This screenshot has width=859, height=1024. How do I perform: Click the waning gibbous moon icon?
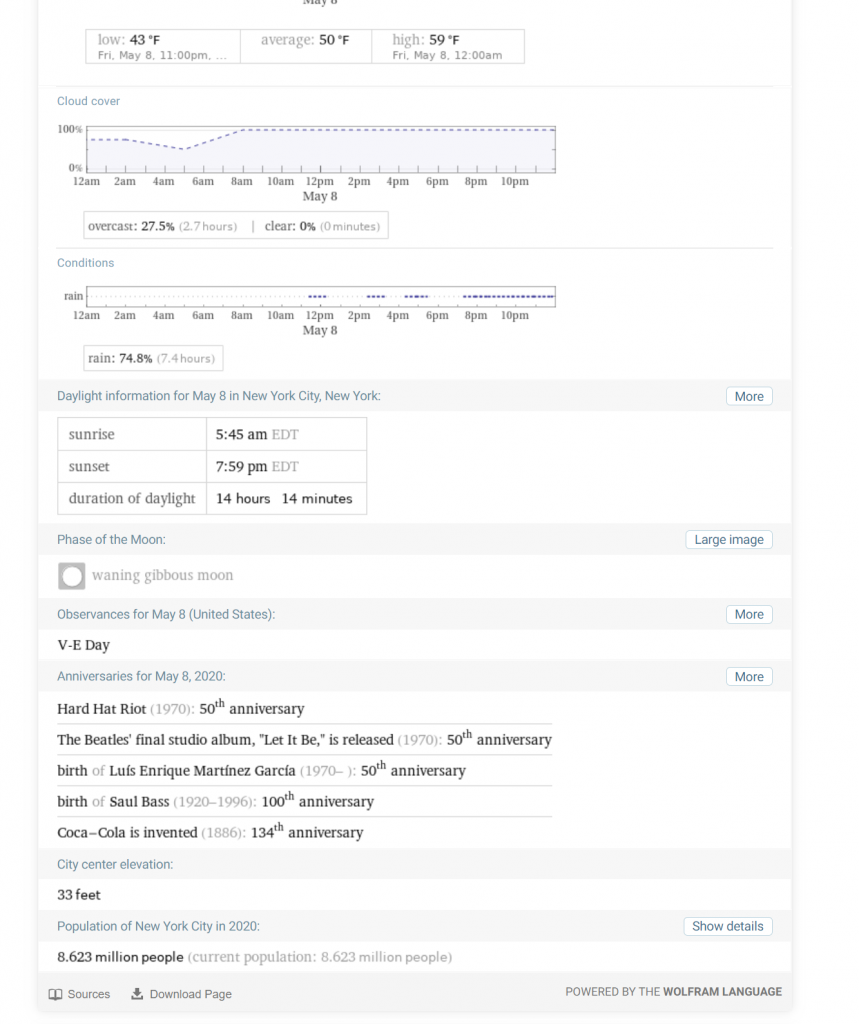(71, 576)
